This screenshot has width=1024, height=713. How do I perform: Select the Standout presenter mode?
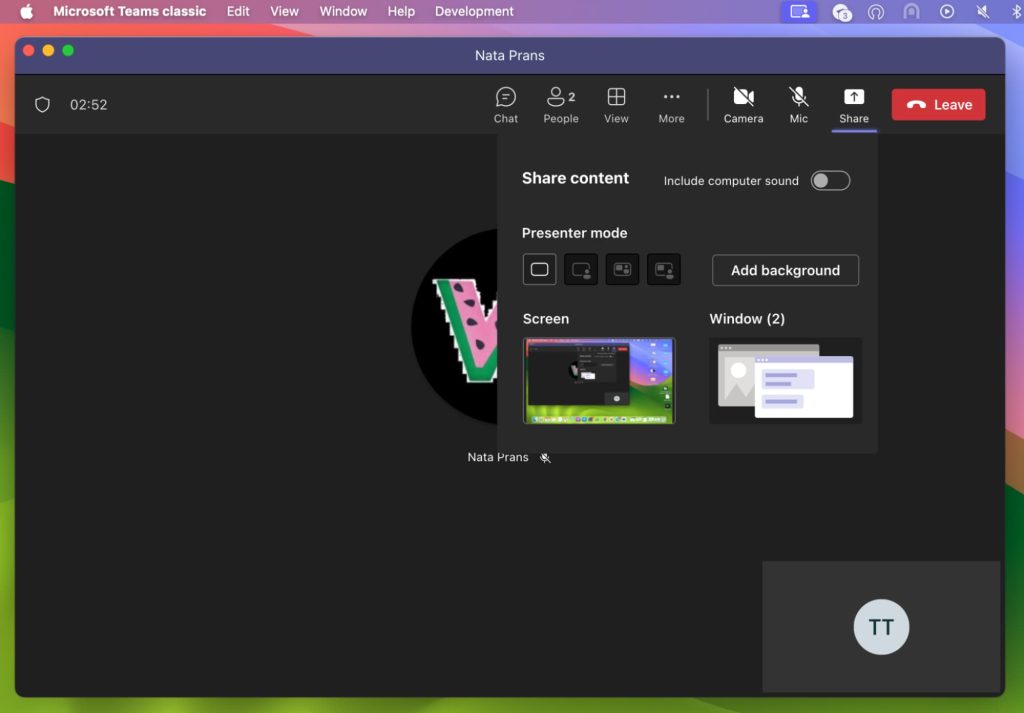click(581, 269)
